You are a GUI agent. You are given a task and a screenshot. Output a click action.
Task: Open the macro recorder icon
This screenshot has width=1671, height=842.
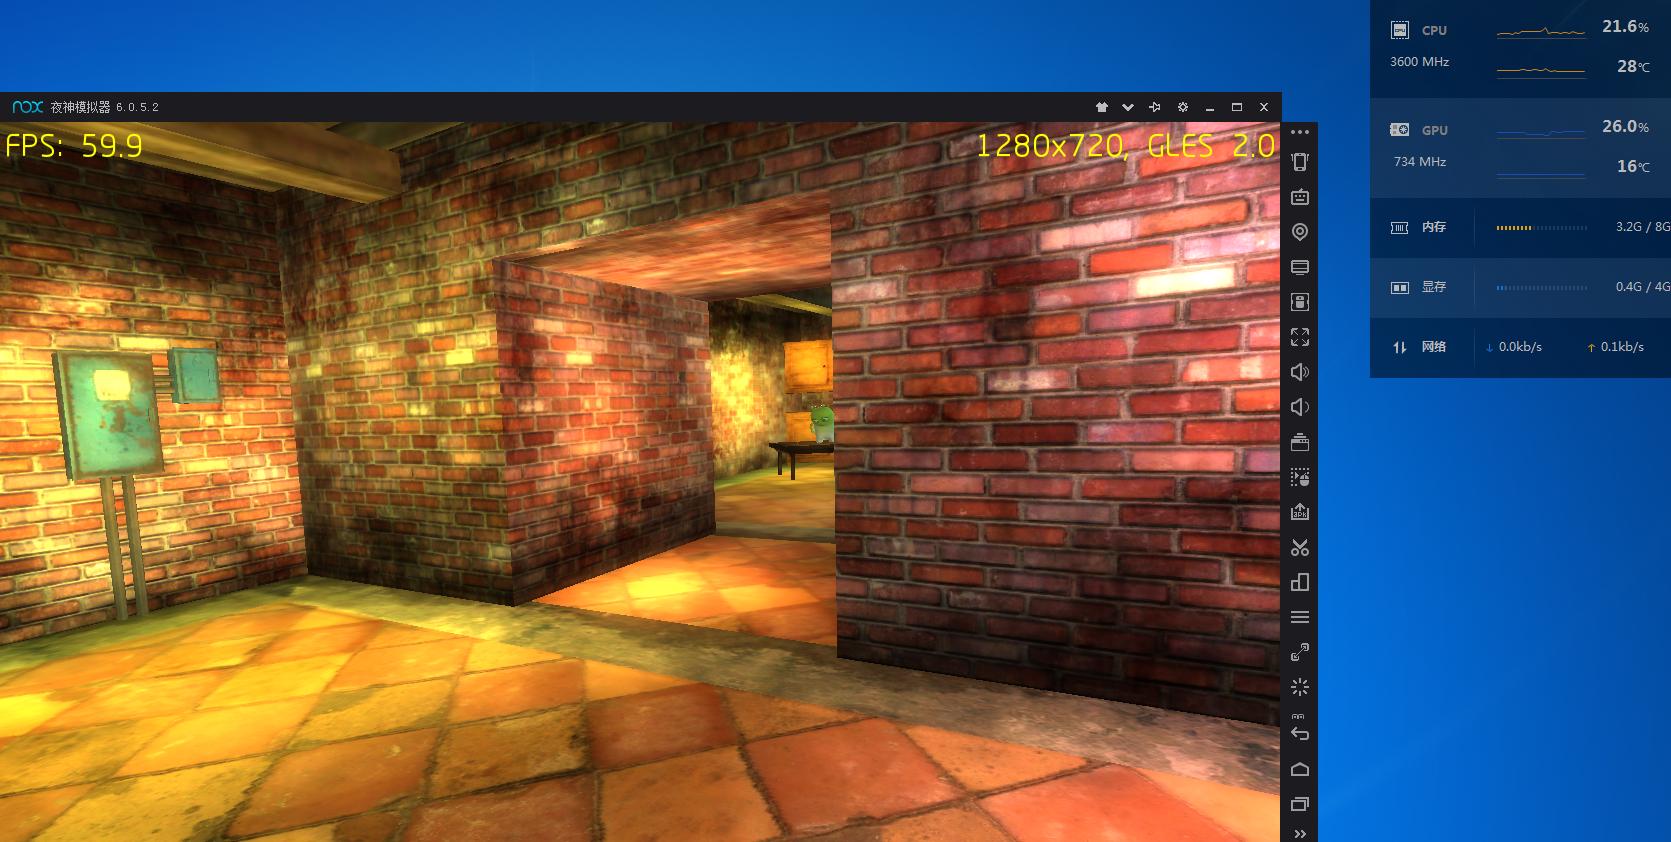pos(1300,477)
